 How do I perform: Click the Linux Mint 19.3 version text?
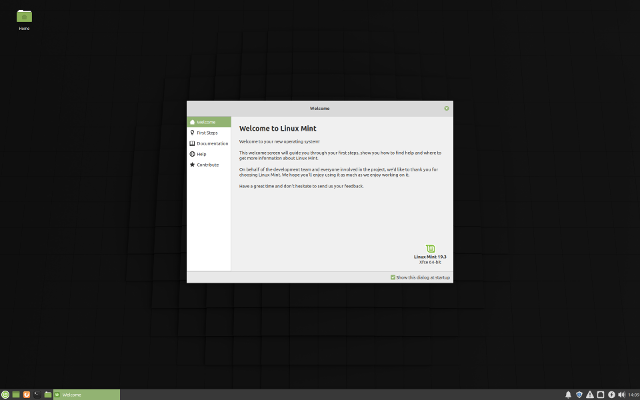(x=430, y=257)
